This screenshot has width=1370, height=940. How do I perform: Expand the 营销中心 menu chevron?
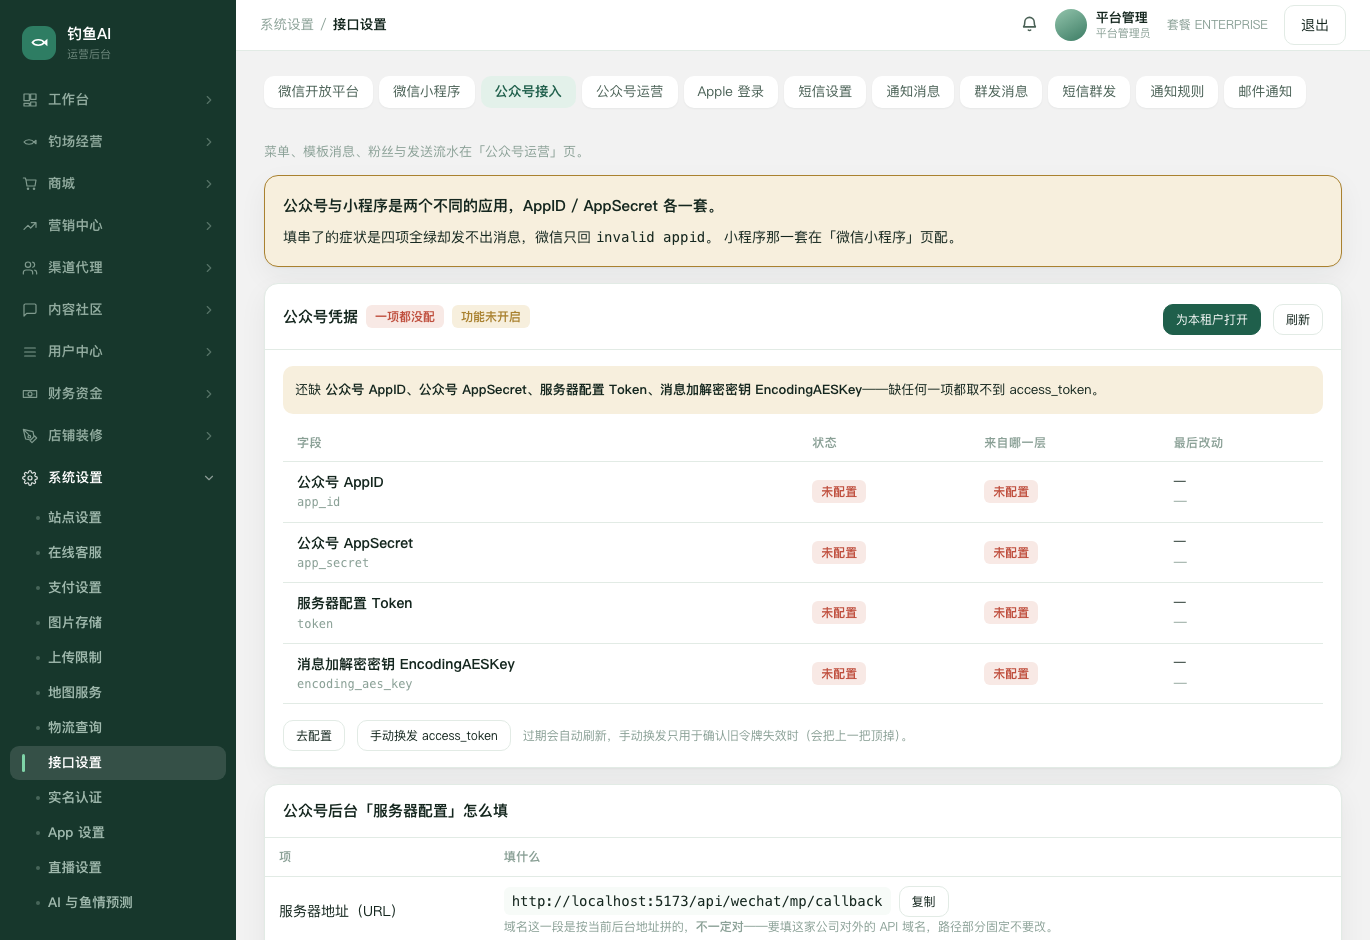point(209,226)
